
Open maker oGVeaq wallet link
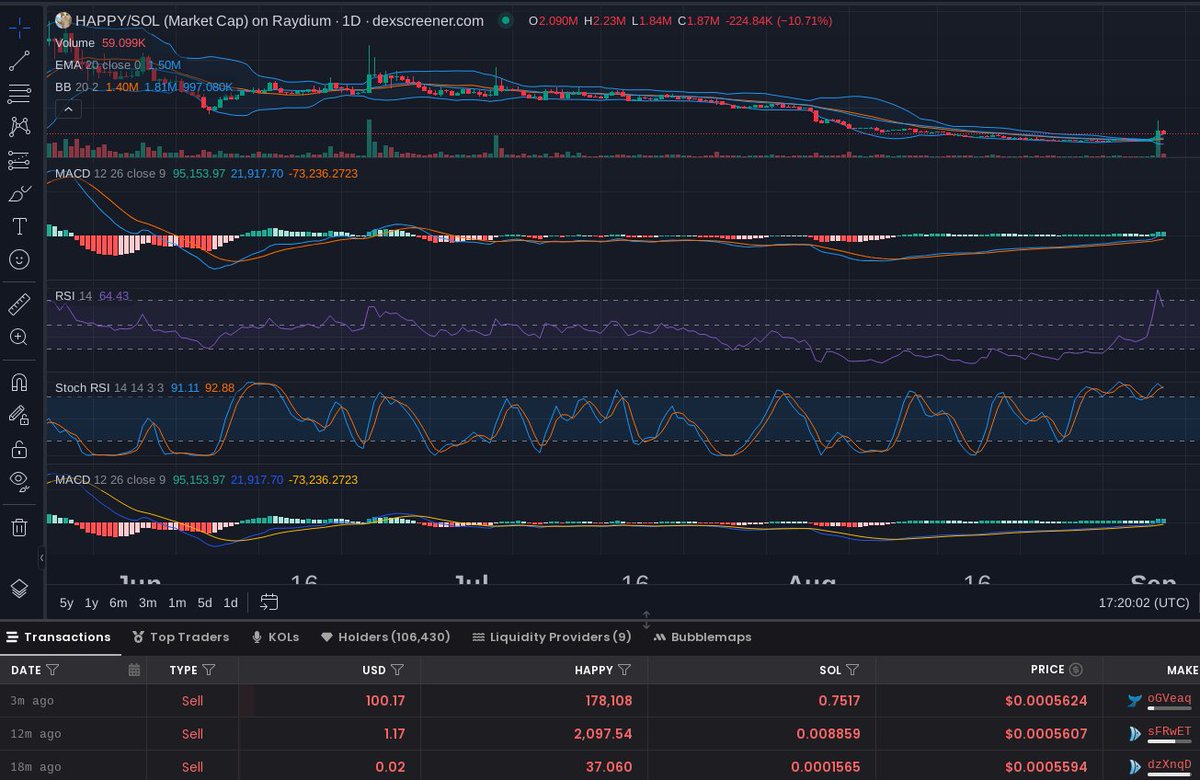1169,699
